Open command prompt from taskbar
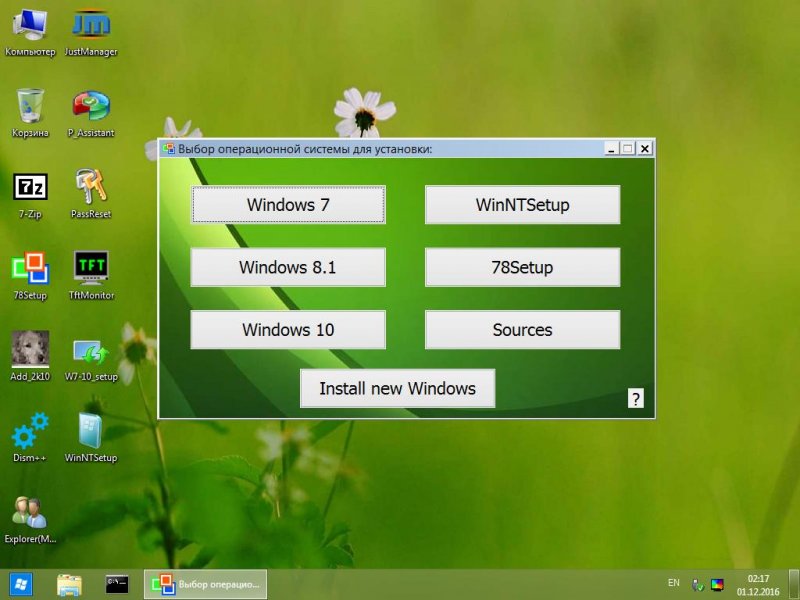Viewport: 800px width, 600px height. 117,585
